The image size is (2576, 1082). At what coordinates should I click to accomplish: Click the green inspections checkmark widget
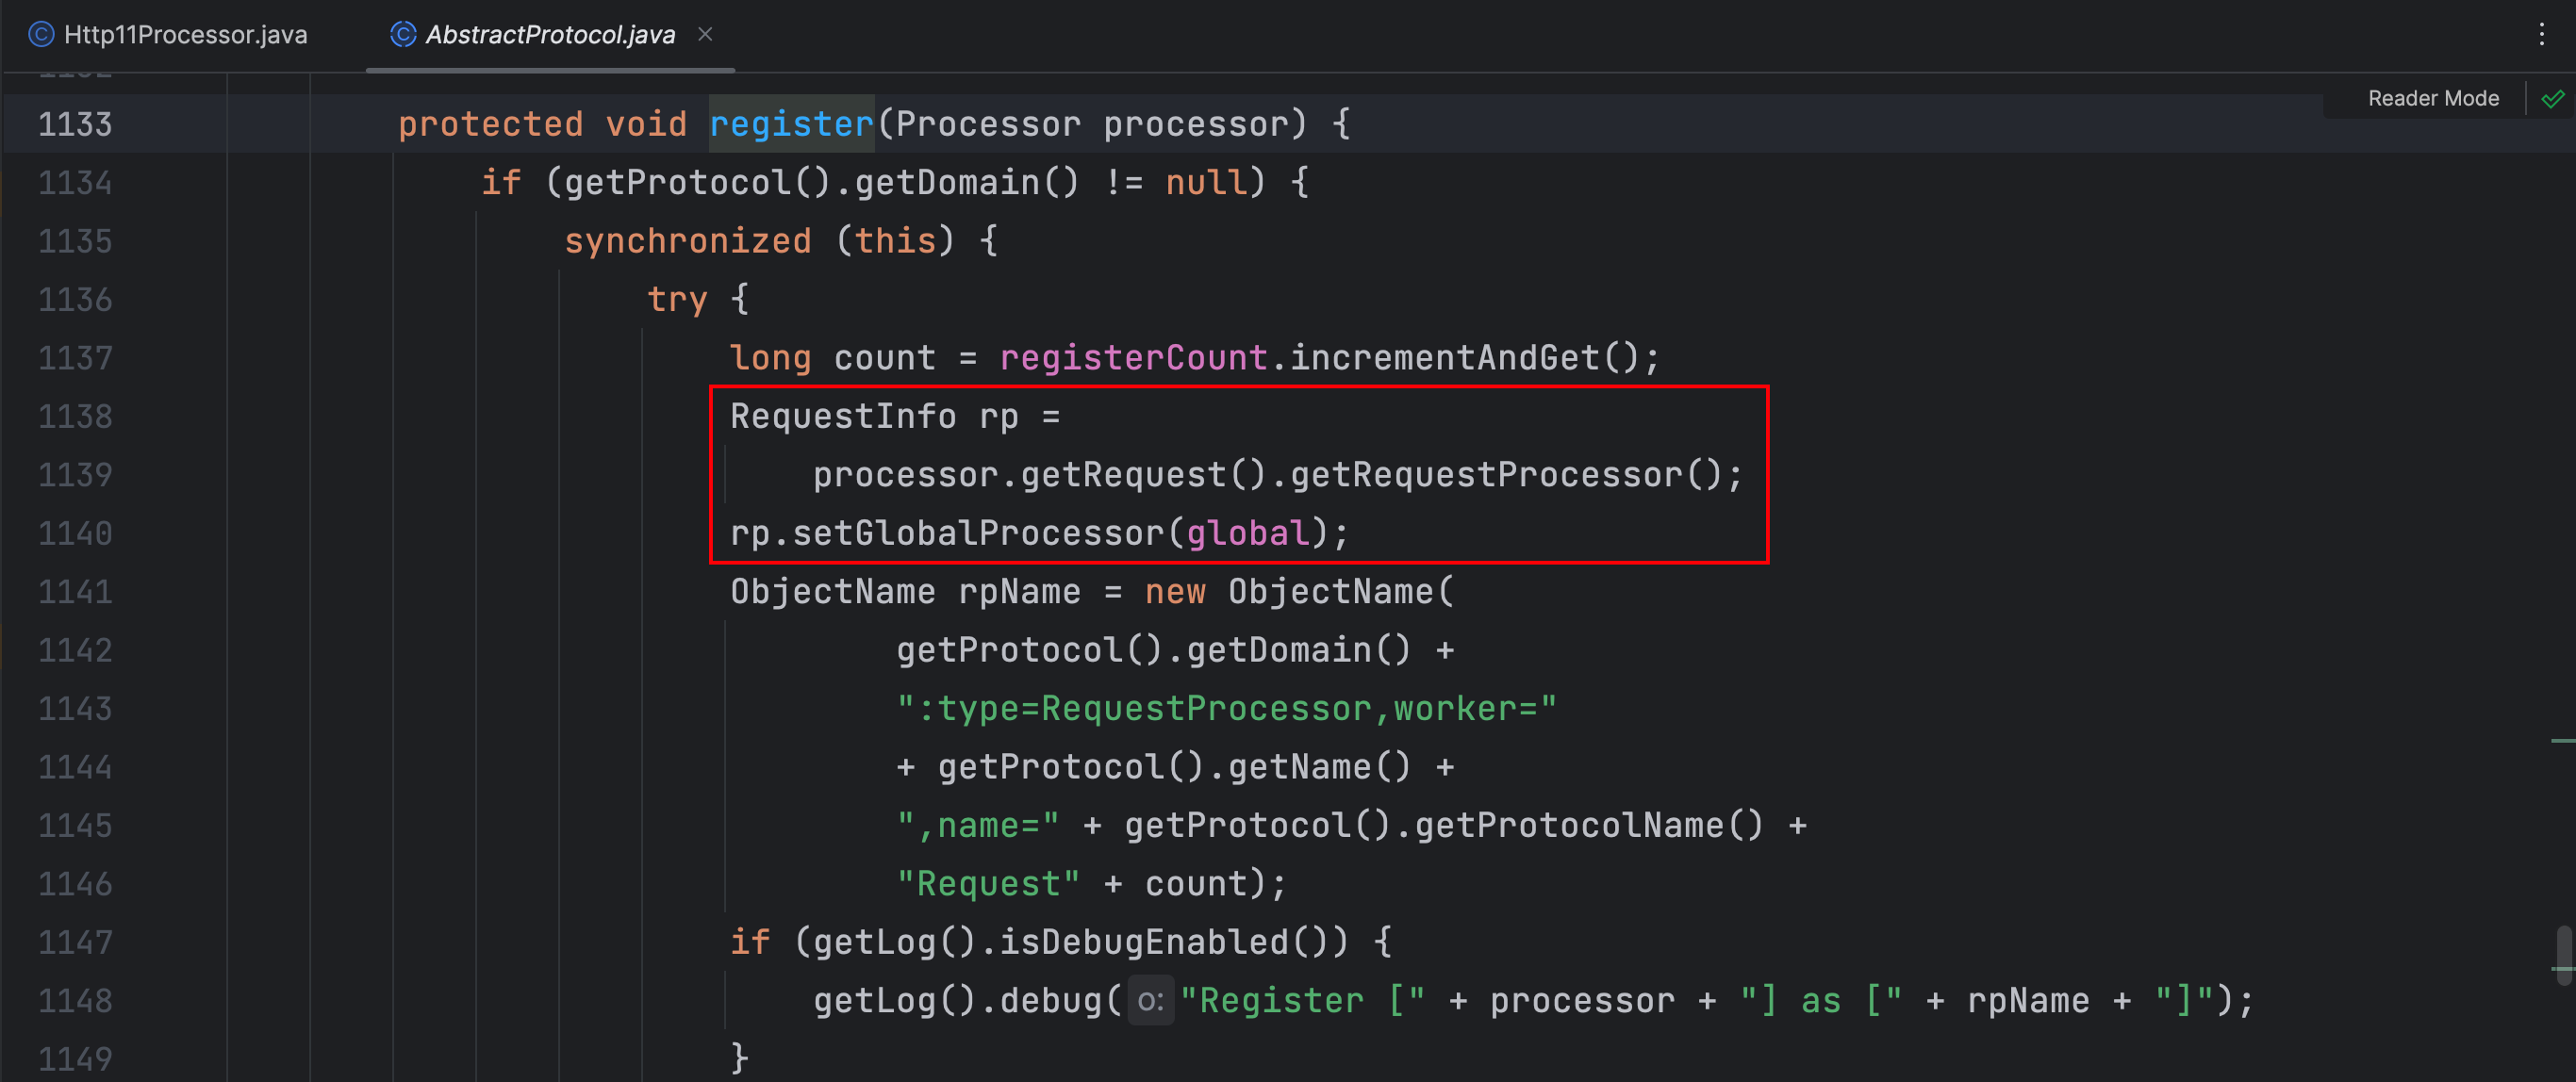click(2553, 98)
